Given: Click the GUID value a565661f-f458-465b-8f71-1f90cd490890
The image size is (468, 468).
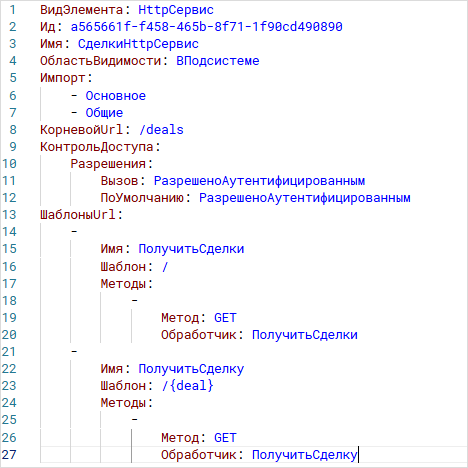Looking at the screenshot, I should point(206,27).
